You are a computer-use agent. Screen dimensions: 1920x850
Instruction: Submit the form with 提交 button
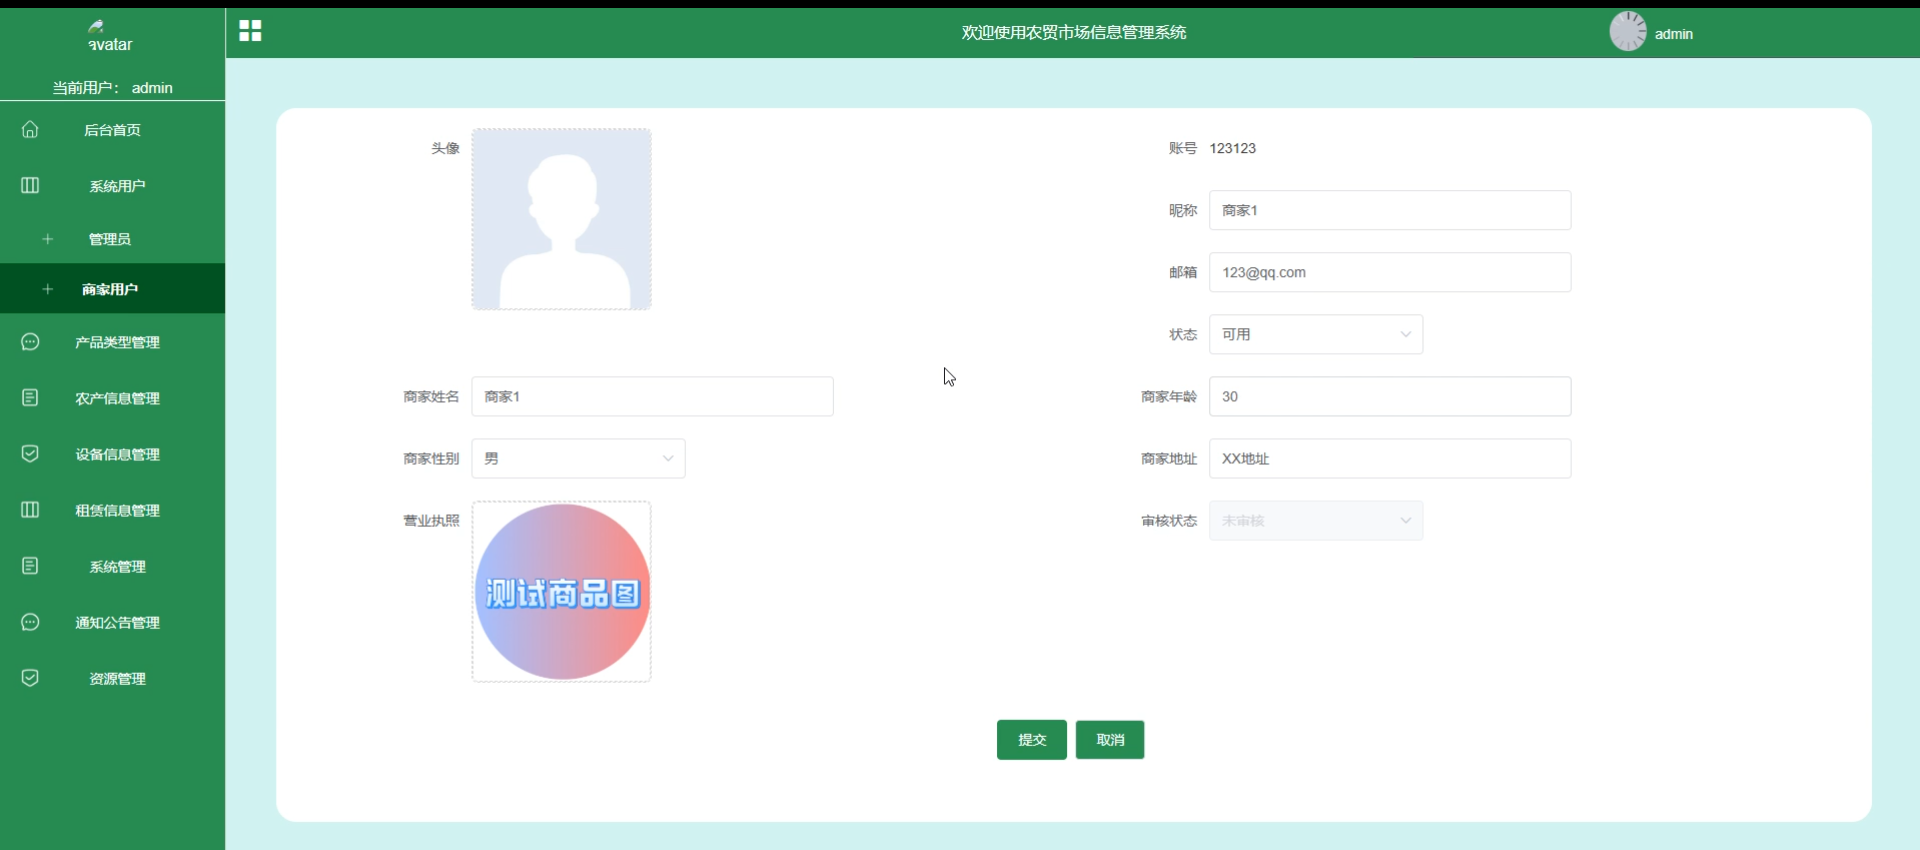[x=1032, y=740]
